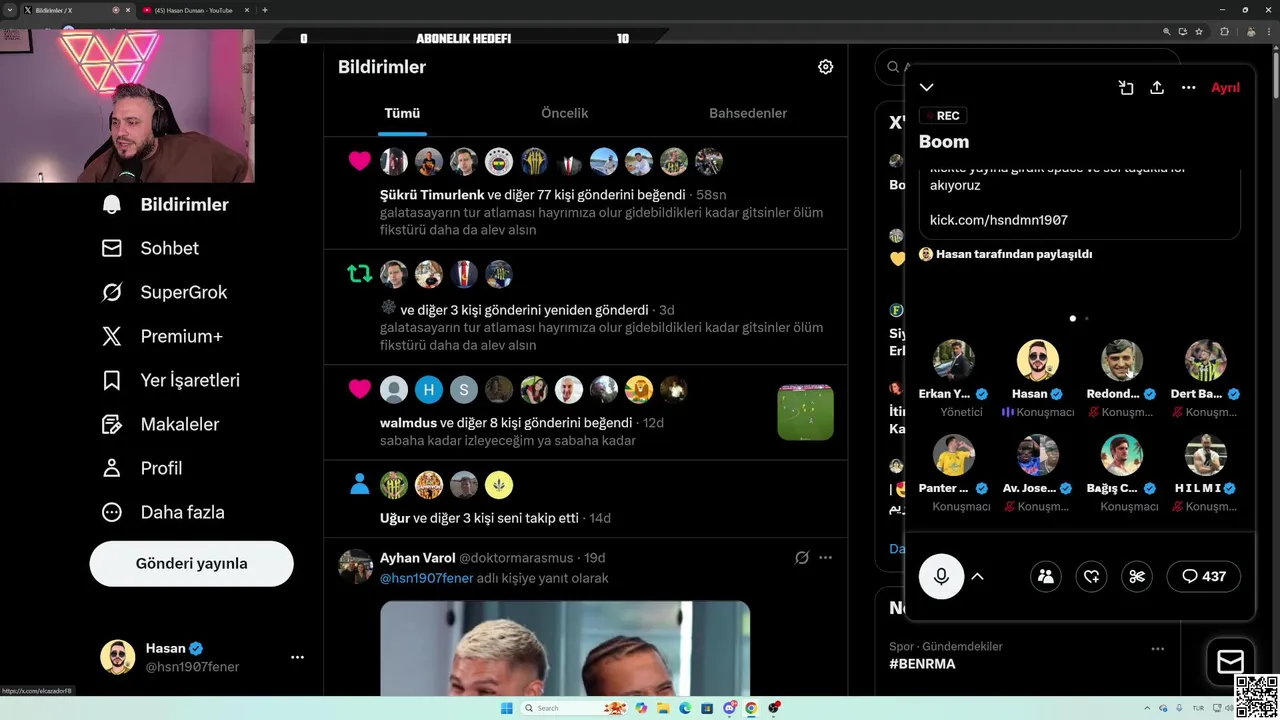The image size is (1280, 720).
Task: Click Erkan Y. host avatar in Space
Action: coord(954,361)
